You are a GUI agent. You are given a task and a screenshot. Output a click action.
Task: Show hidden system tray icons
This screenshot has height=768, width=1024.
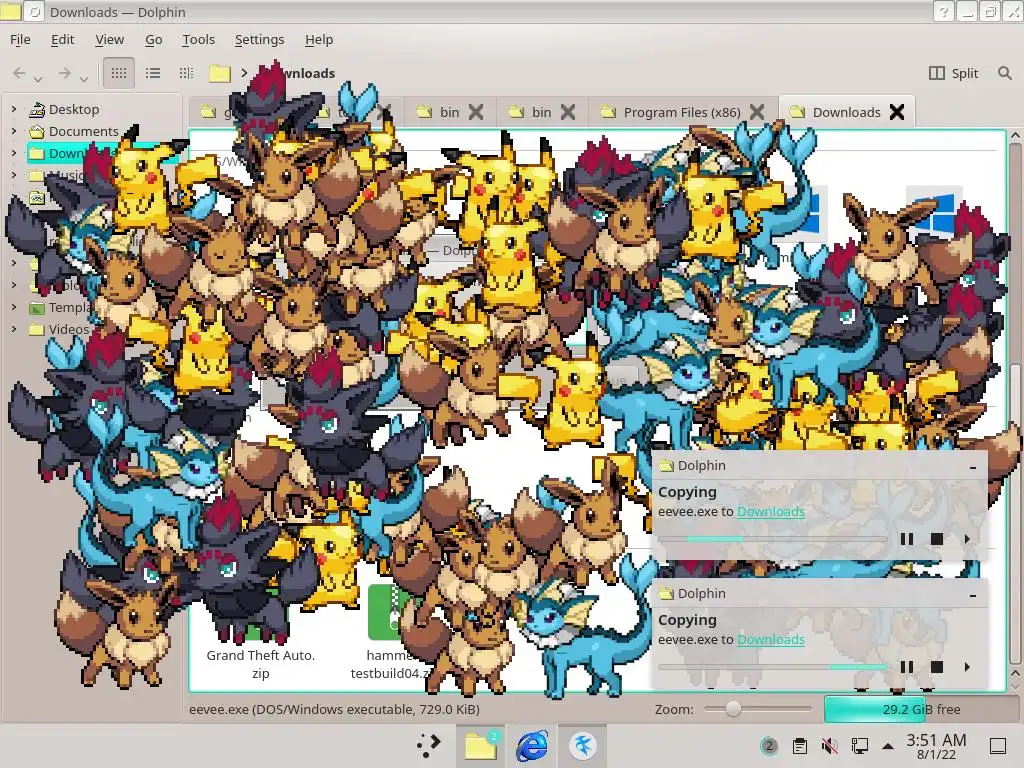point(888,745)
